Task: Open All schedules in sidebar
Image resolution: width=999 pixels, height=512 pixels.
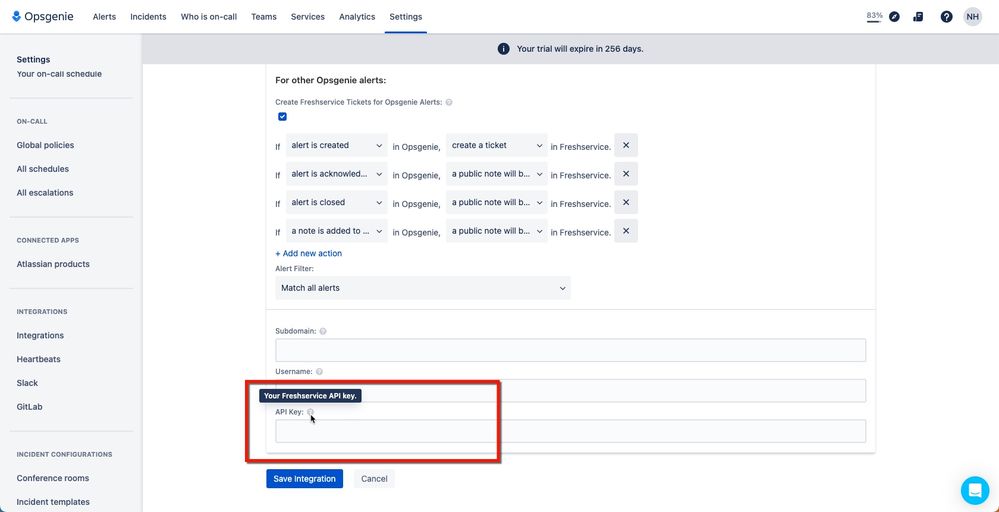Action: pos(43,169)
